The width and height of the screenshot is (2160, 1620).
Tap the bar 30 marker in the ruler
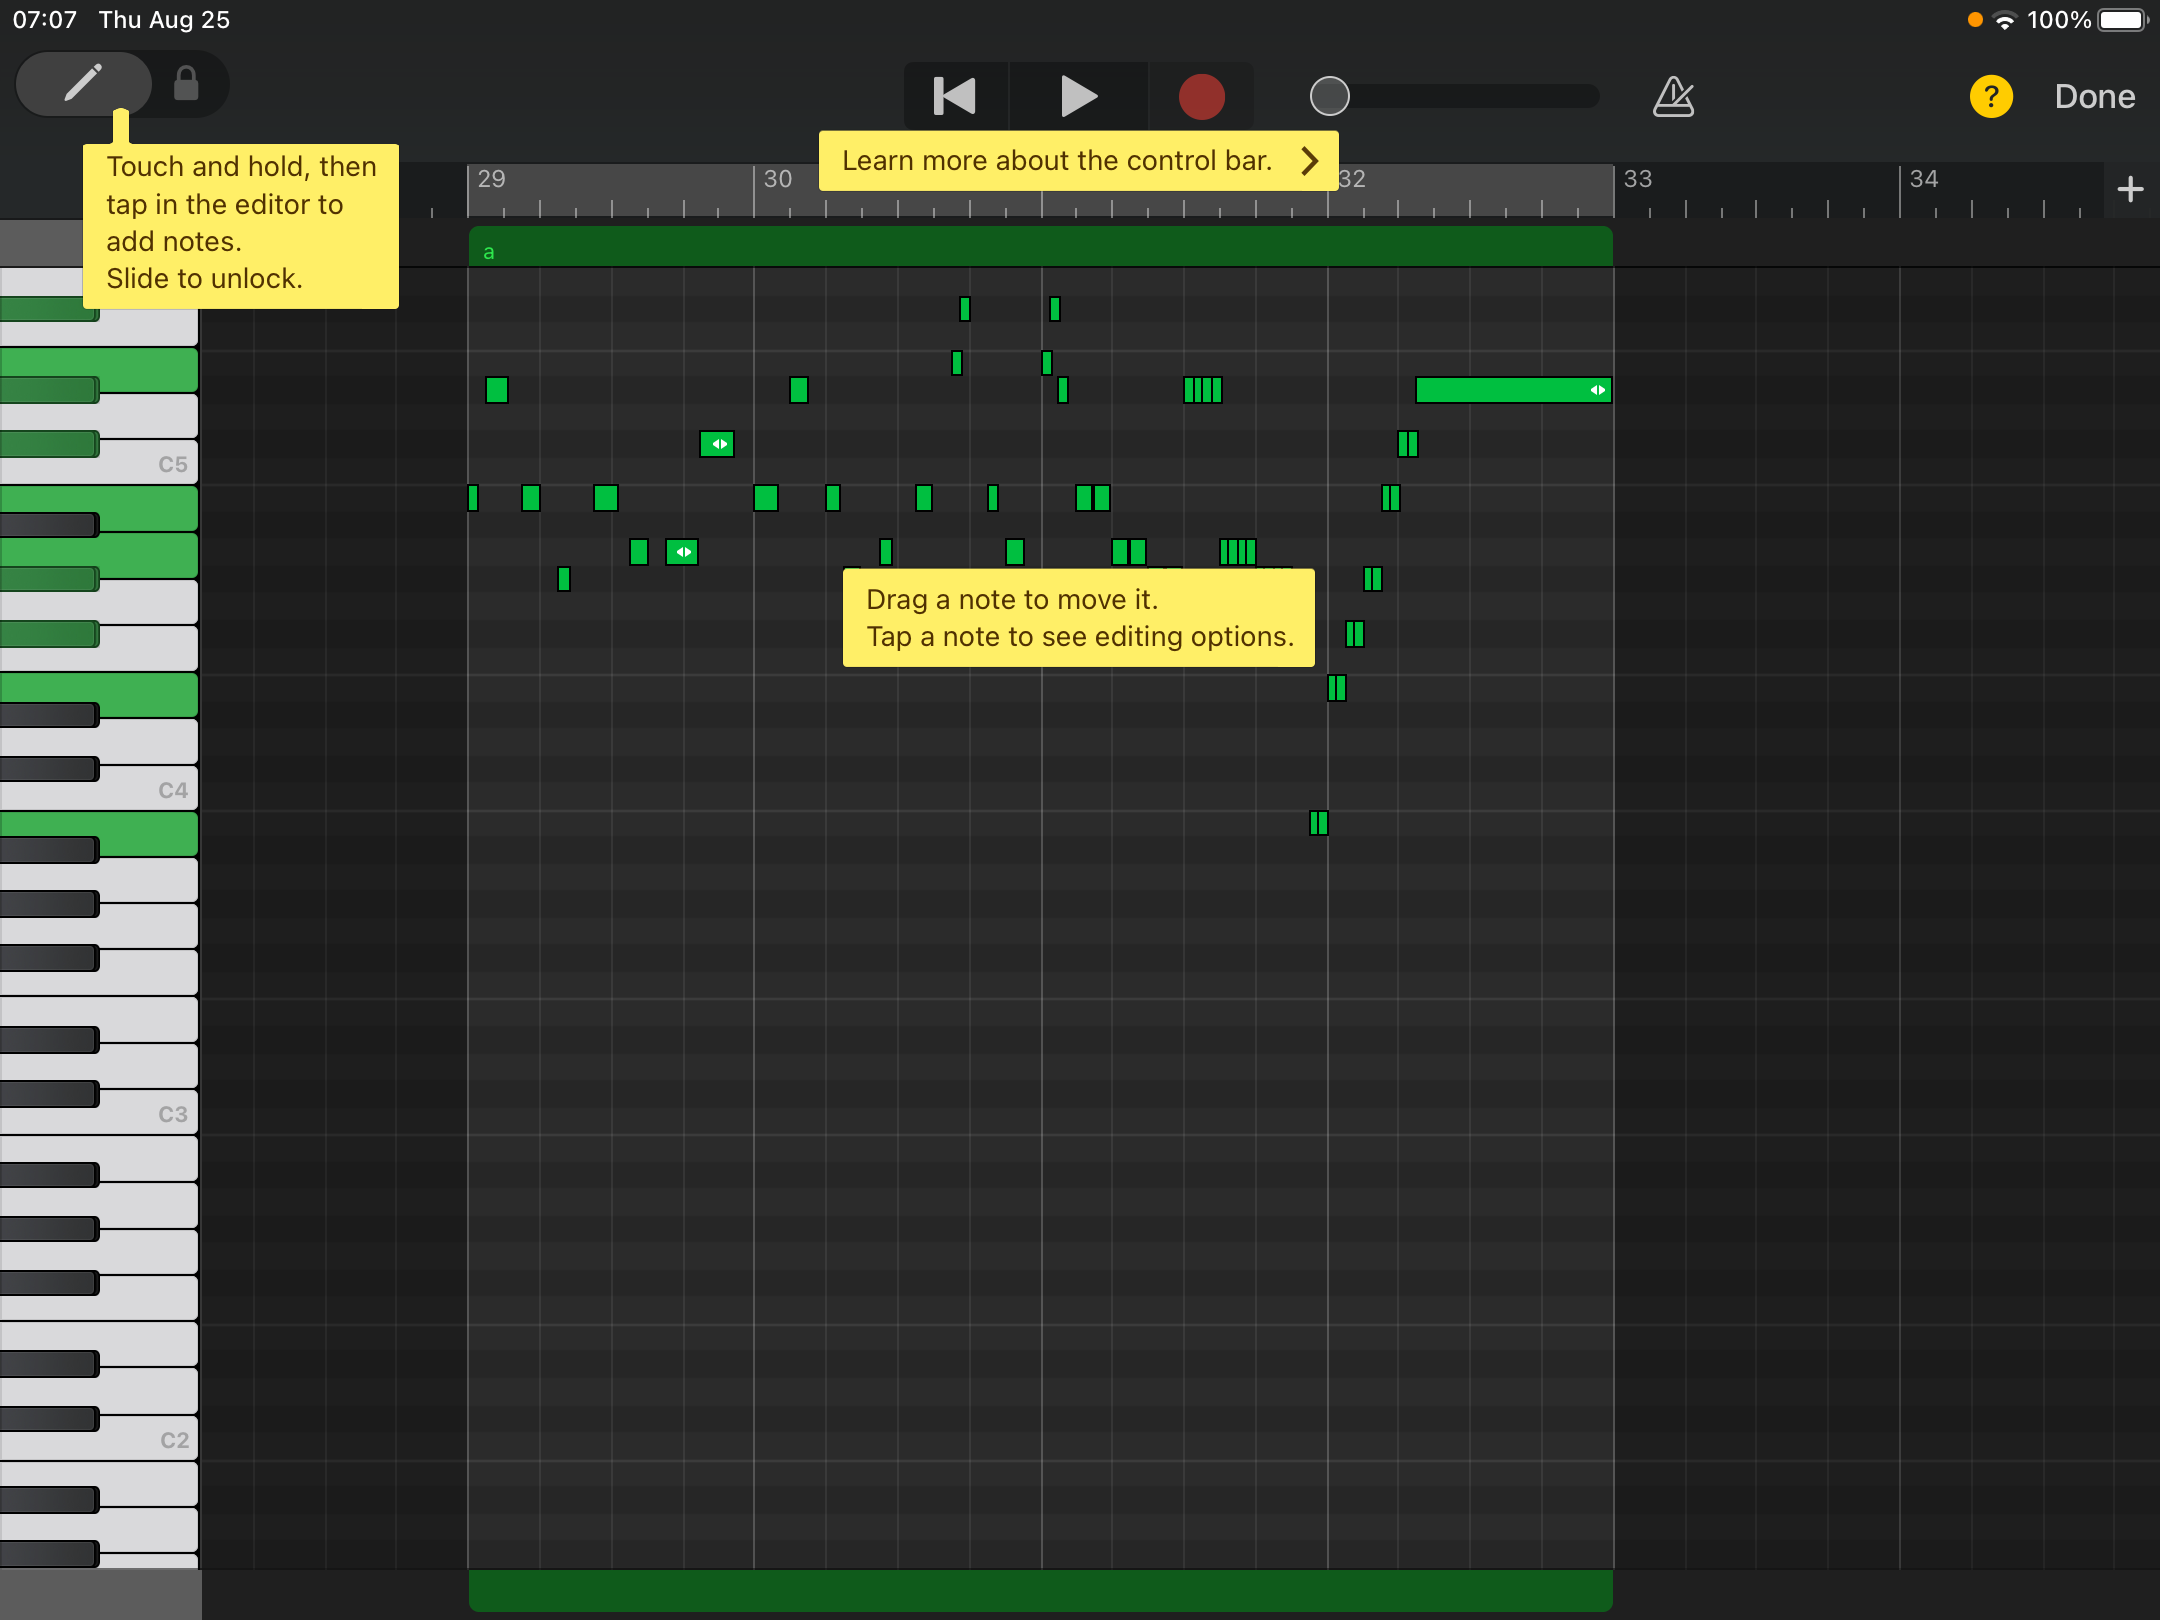tap(777, 180)
